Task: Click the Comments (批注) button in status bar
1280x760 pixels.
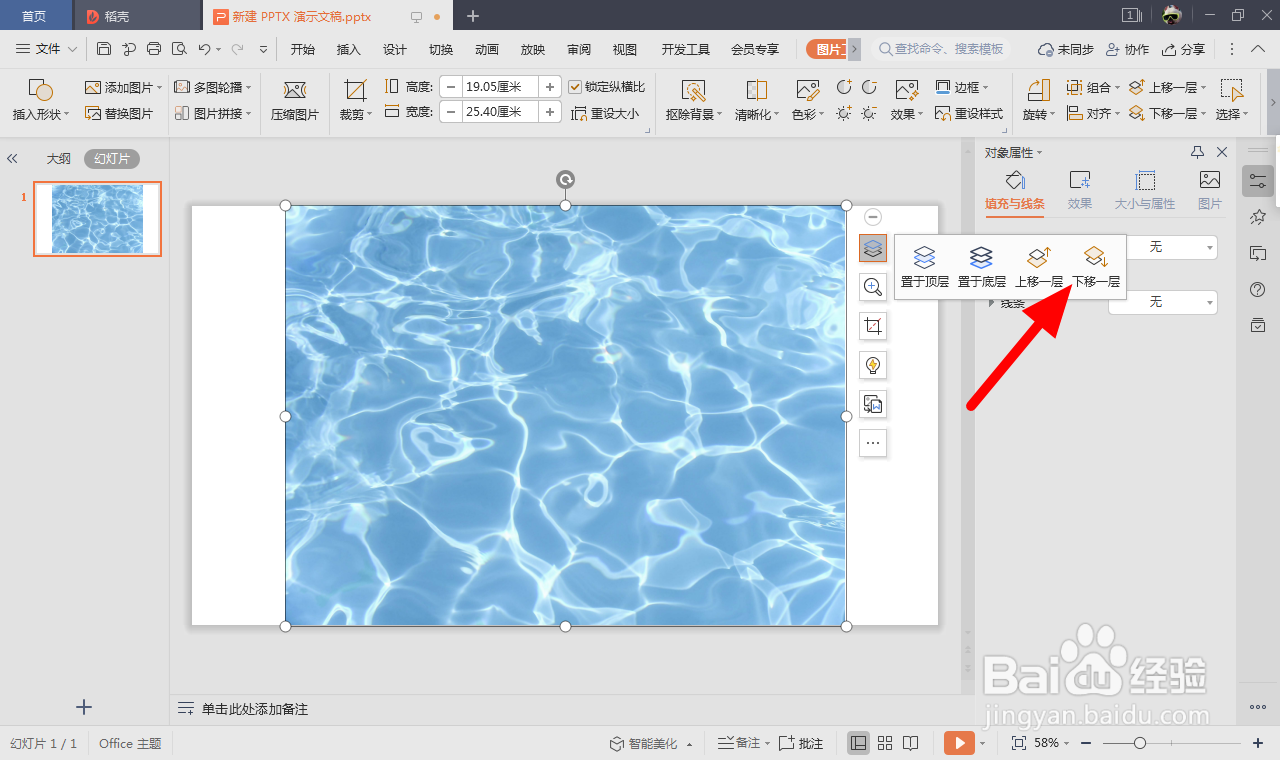Action: (801, 743)
